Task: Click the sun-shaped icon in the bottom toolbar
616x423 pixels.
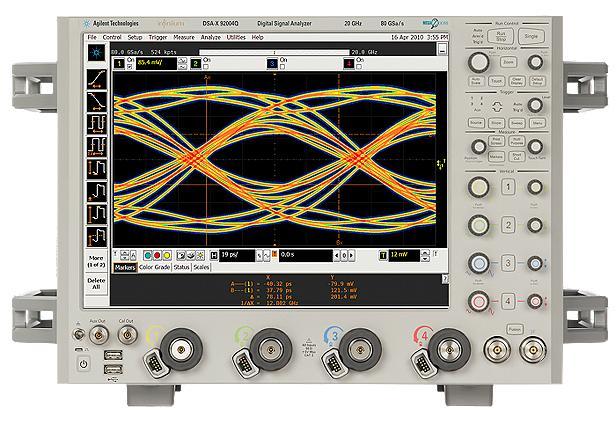Action: (x=200, y=256)
